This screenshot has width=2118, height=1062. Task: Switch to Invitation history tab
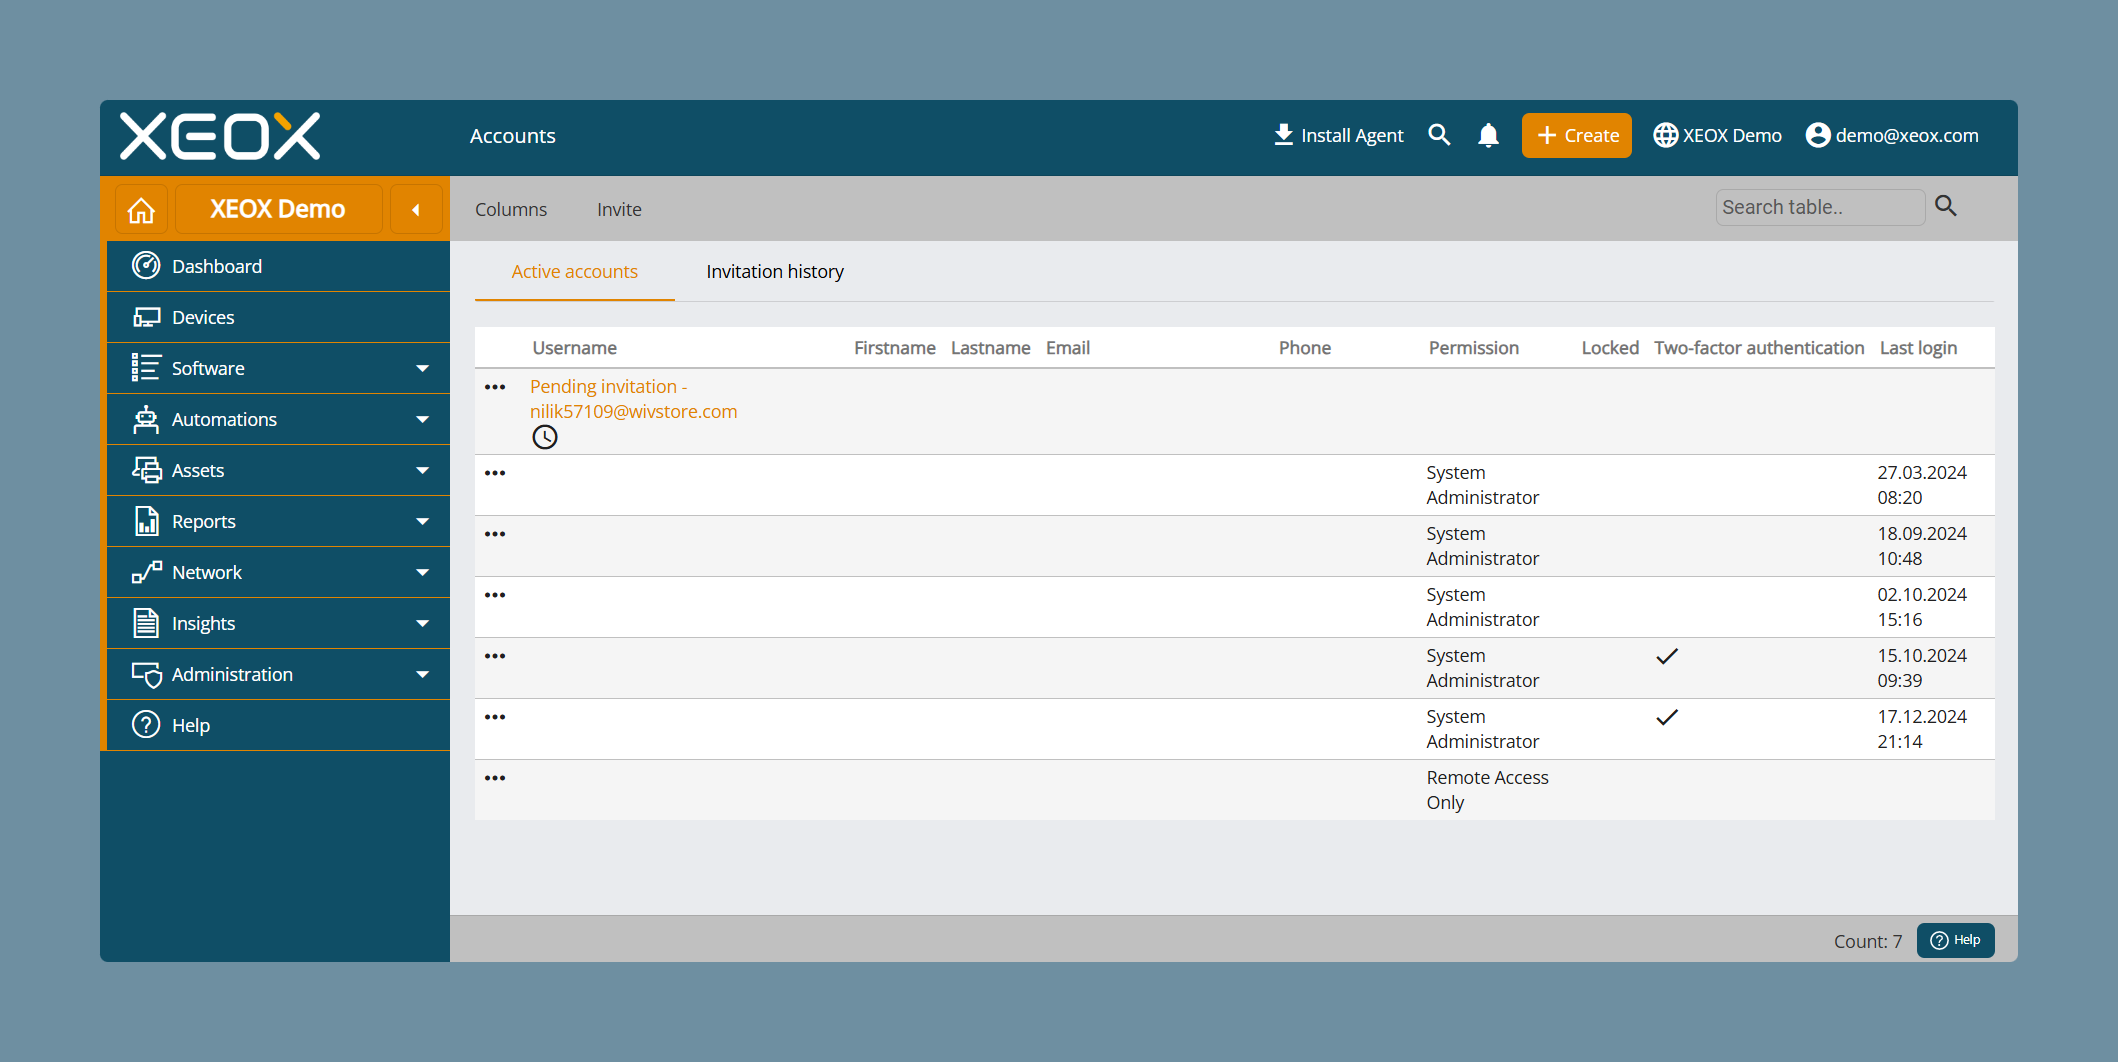[775, 272]
